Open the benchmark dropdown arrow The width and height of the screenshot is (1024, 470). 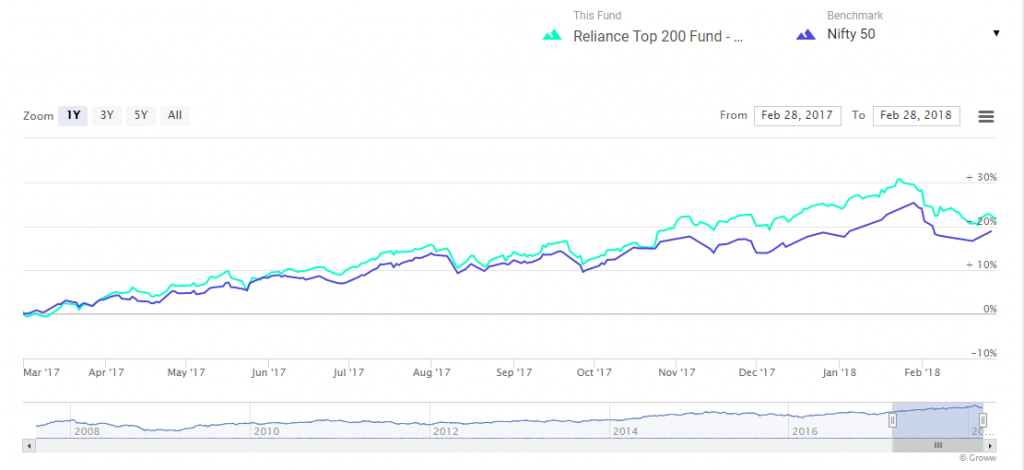point(996,33)
